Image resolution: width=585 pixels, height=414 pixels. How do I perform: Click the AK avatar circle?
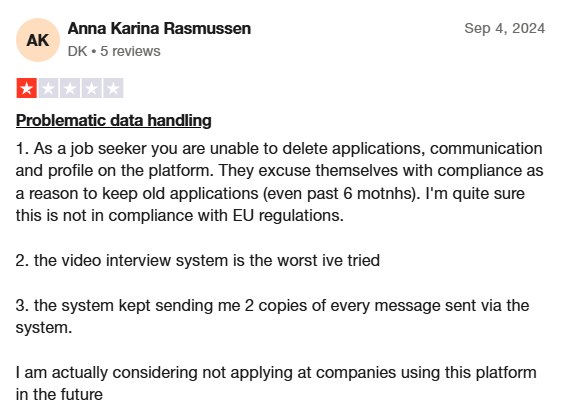(38, 40)
